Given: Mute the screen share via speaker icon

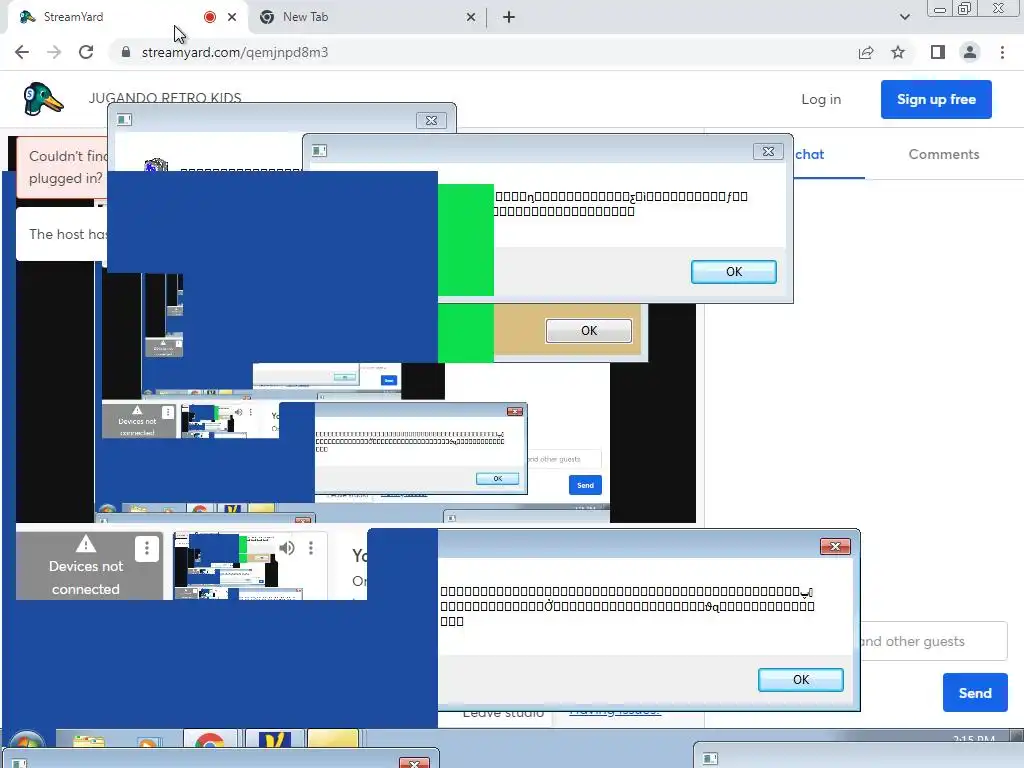Looking at the screenshot, I should click(x=287, y=547).
